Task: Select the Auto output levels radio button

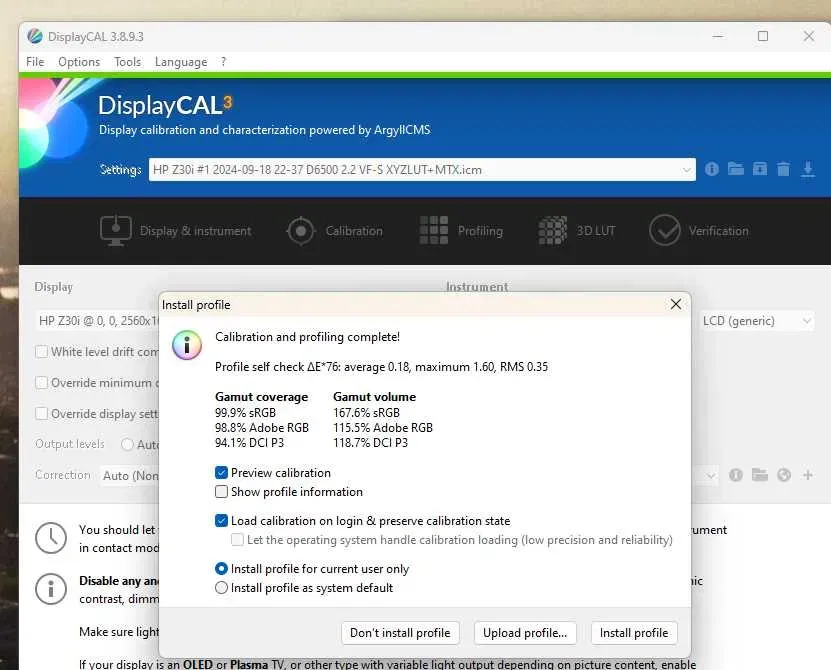Action: click(x=127, y=444)
